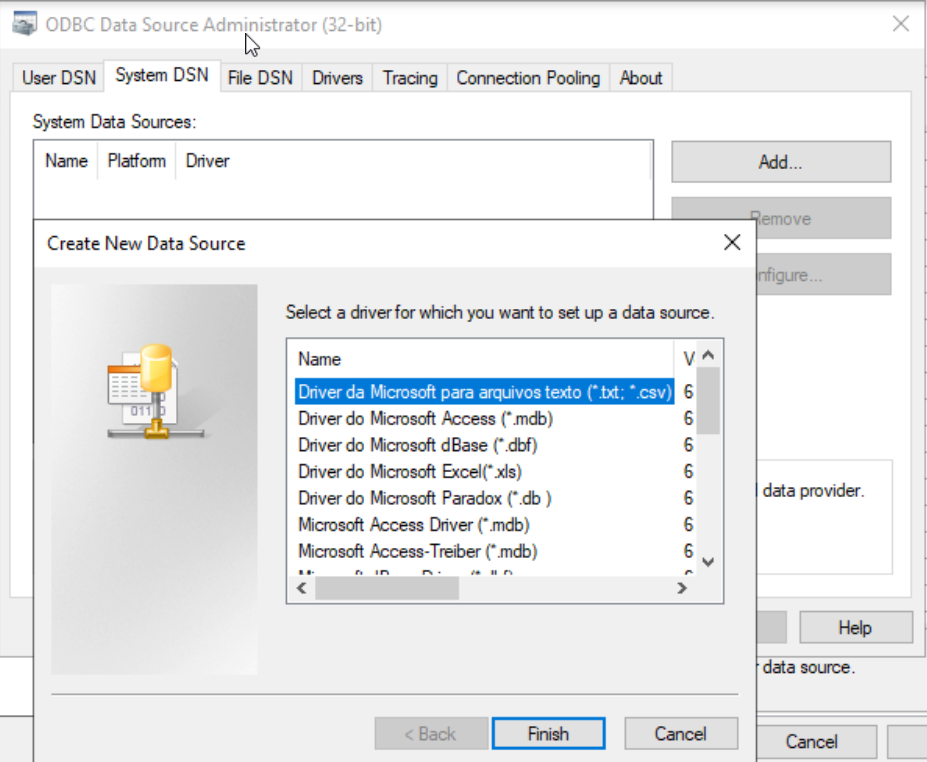The width and height of the screenshot is (927, 762).
Task: Select Driver do Microsoft dBase (*.dbf)
Action: click(x=417, y=445)
